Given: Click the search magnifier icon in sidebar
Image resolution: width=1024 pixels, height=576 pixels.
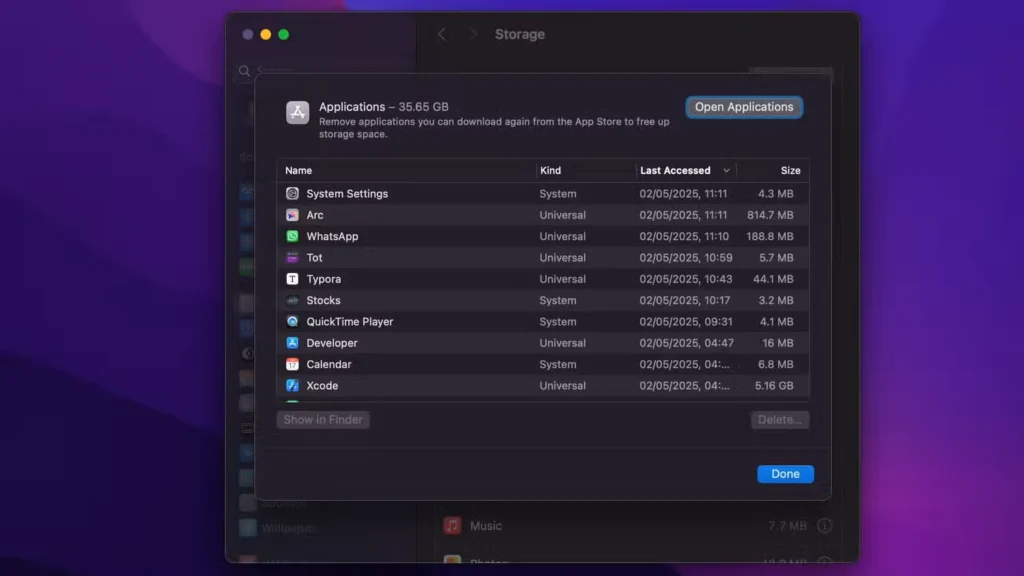Looking at the screenshot, I should (x=244, y=71).
